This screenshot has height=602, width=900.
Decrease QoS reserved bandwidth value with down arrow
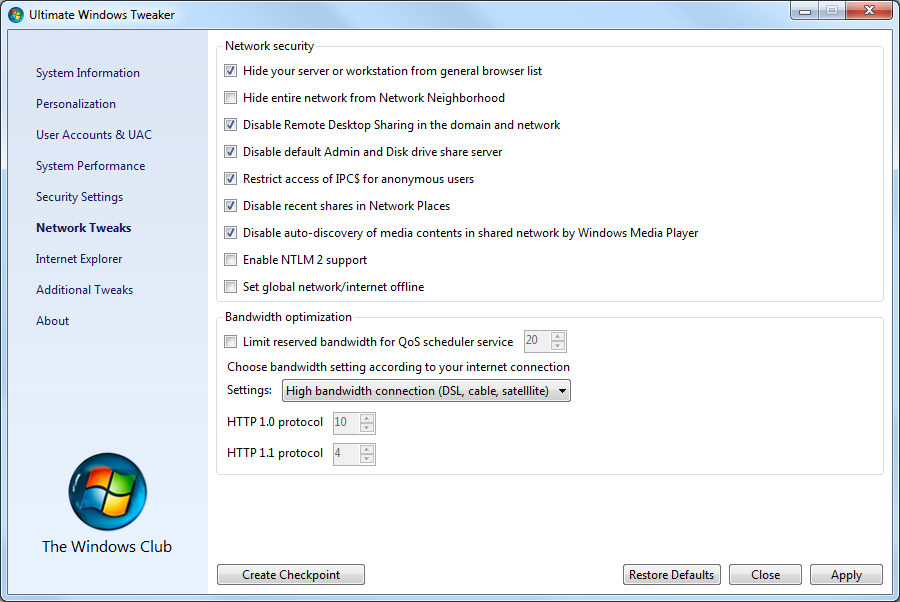coord(557,345)
